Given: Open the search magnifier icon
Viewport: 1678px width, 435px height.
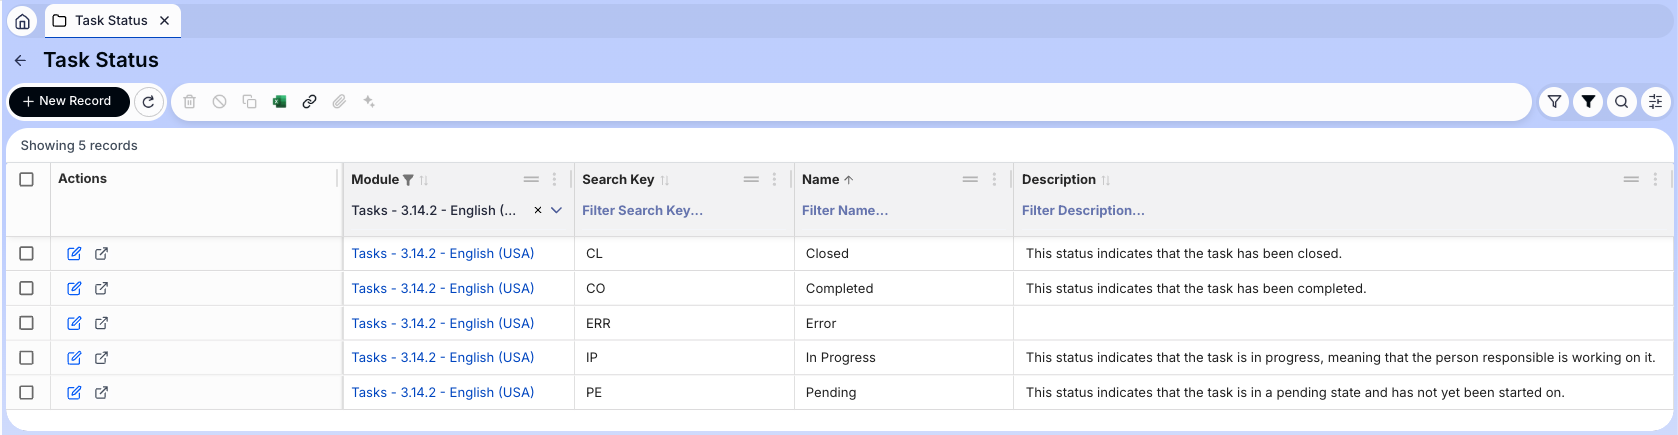Looking at the screenshot, I should point(1621,102).
